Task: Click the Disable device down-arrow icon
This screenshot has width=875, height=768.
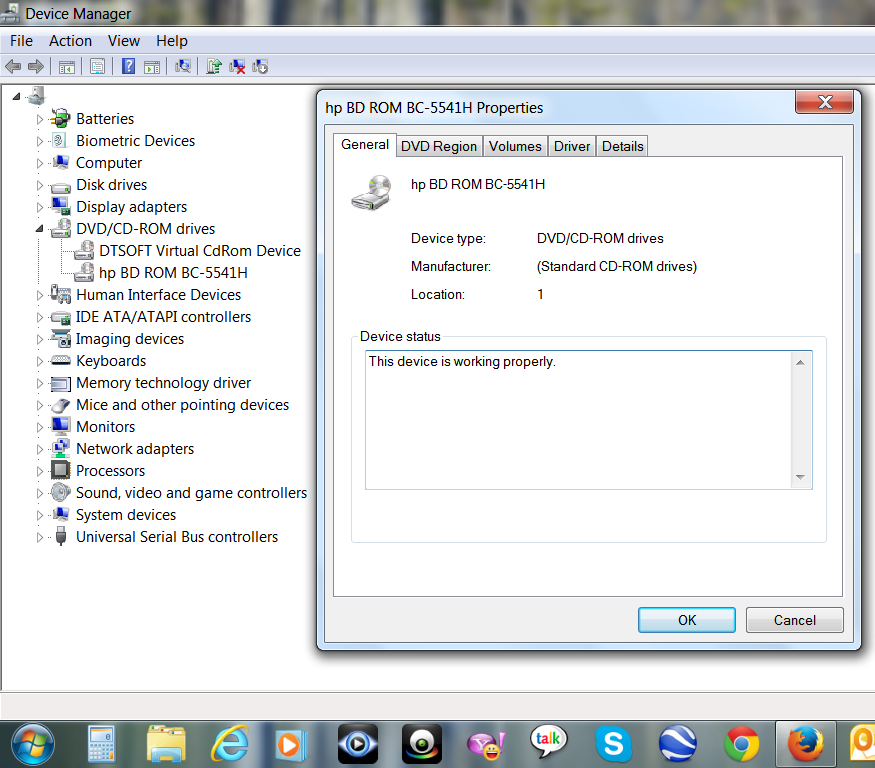Action: (x=260, y=66)
